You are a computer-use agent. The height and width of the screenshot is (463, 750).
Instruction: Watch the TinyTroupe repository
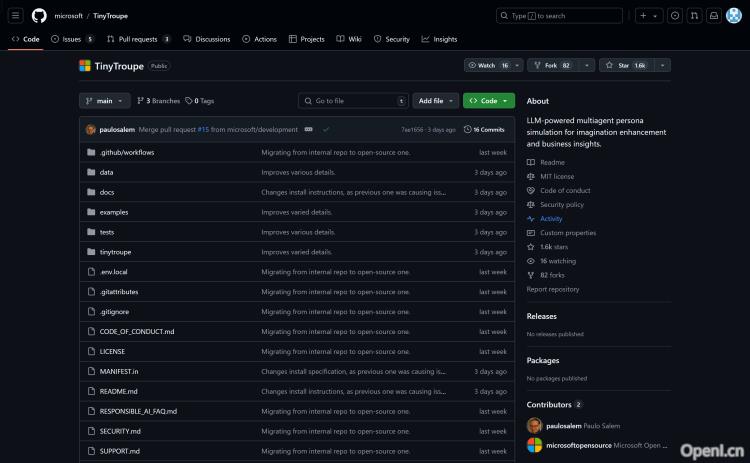487,65
